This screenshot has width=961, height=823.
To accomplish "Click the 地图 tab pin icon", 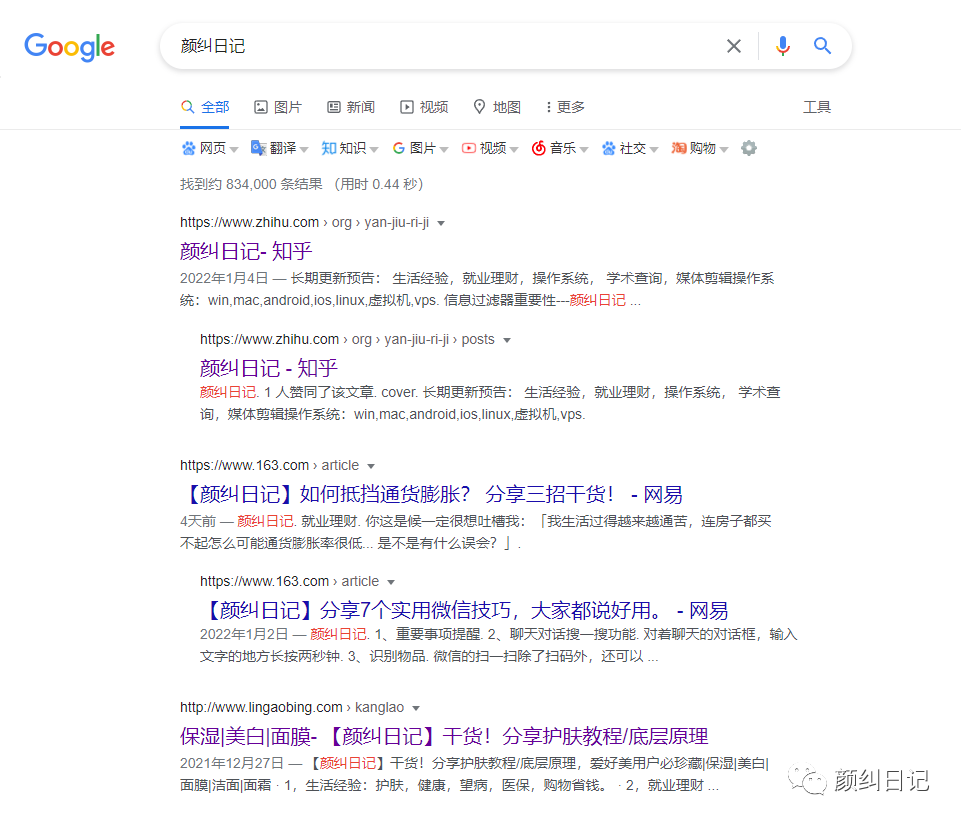I will click(480, 107).
